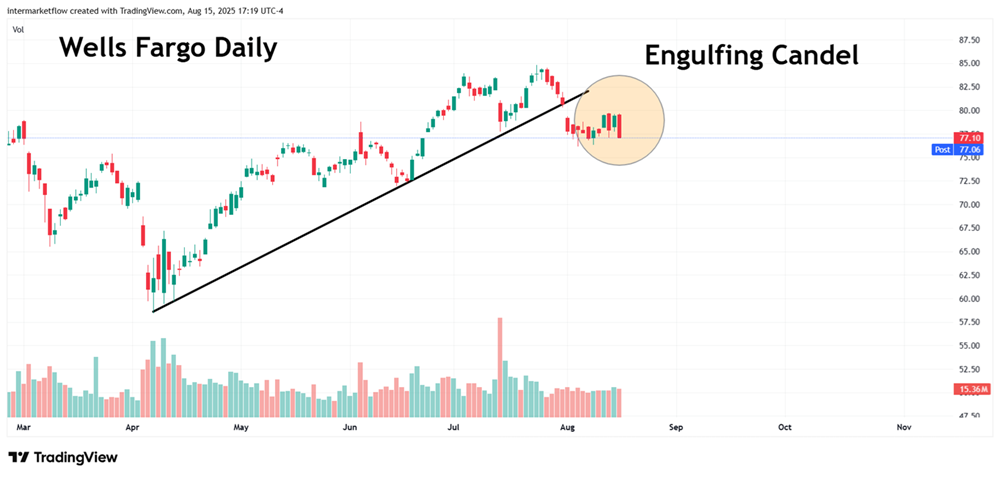Viewport: 1000px width, 478px height.
Task: Click the TradingView wordmark text
Action: point(76,457)
